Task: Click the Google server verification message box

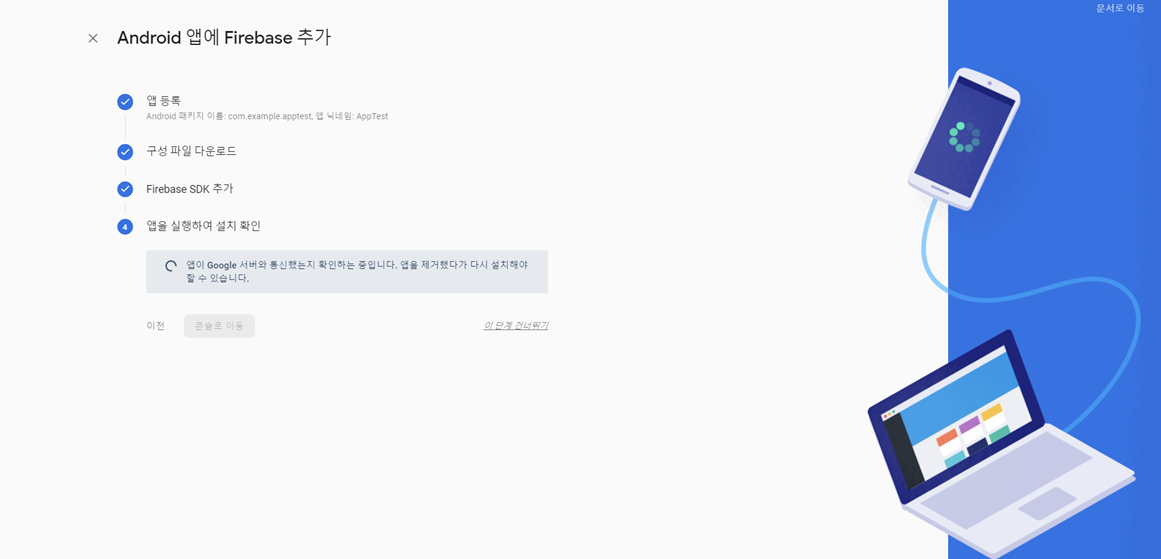Action: tap(347, 272)
